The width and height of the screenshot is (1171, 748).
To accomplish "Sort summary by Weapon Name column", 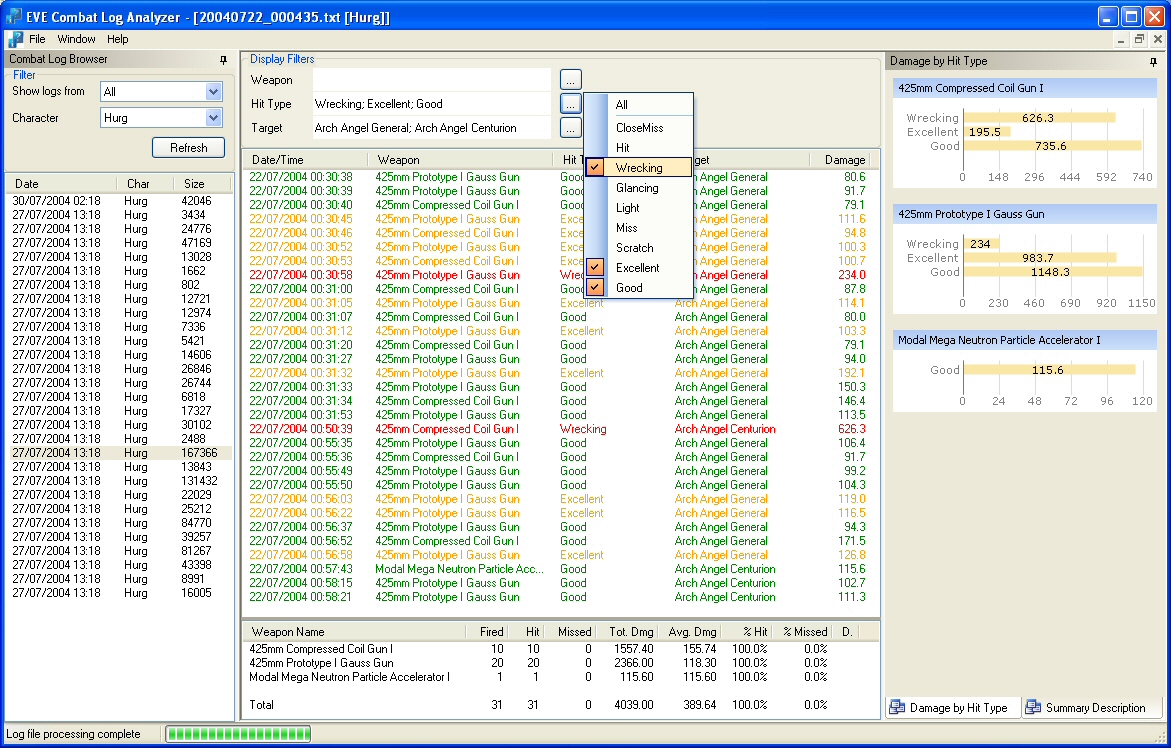I will (354, 632).
